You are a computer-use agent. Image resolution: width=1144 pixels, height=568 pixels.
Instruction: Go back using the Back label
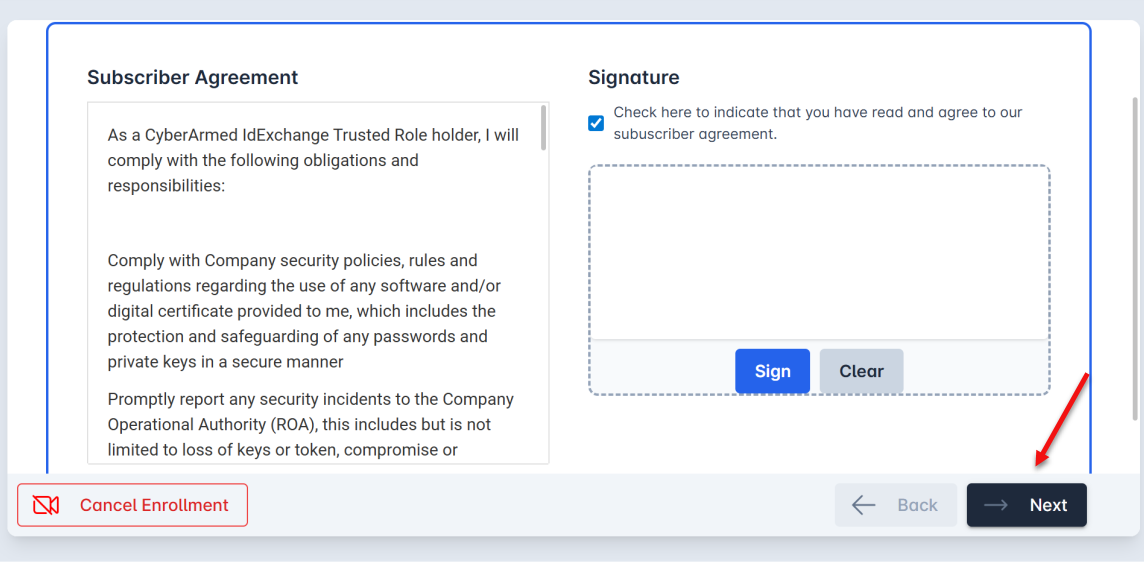click(x=917, y=505)
